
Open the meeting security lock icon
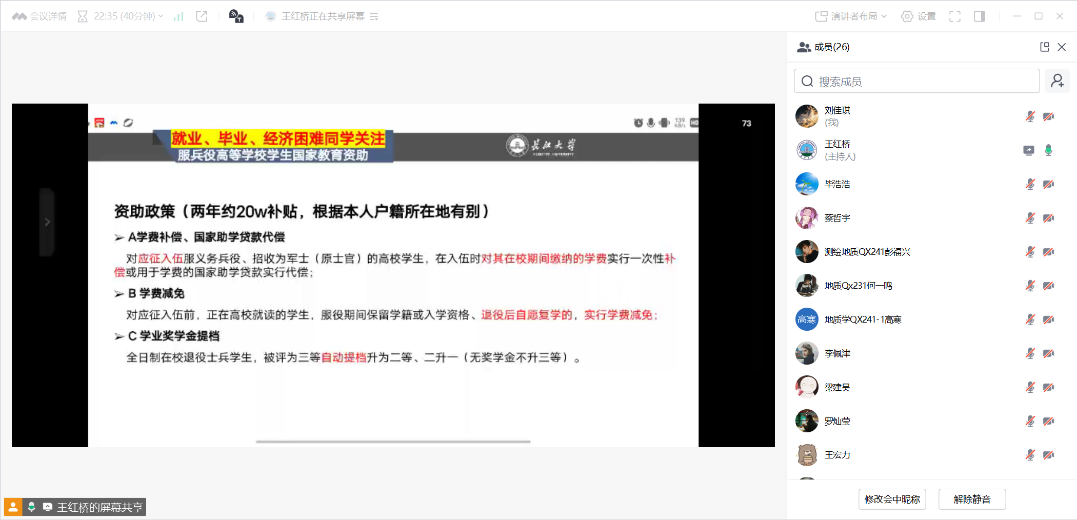236,16
